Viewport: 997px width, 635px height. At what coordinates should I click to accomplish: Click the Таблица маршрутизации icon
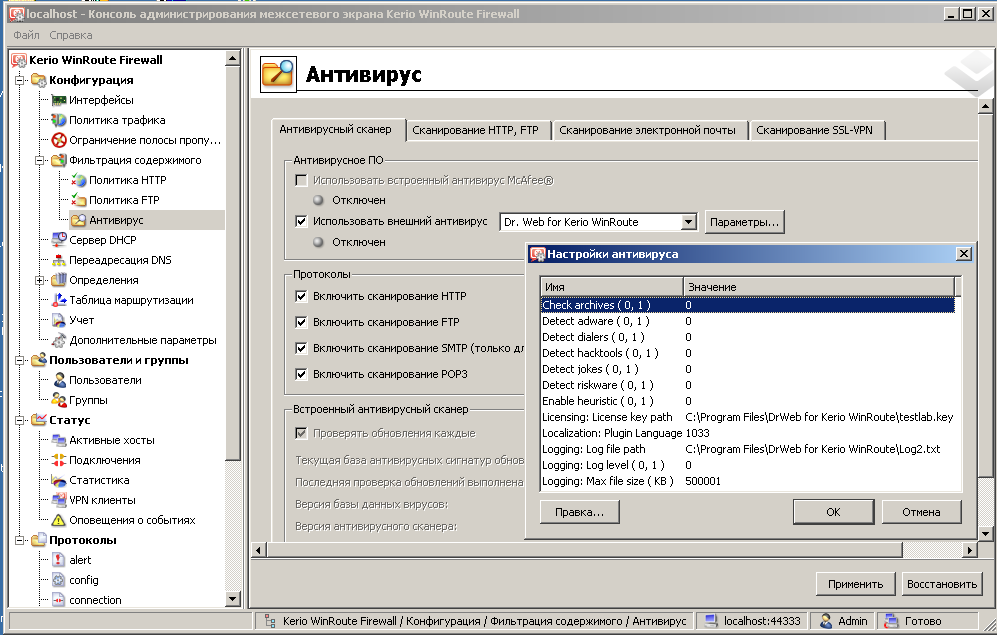pos(58,300)
